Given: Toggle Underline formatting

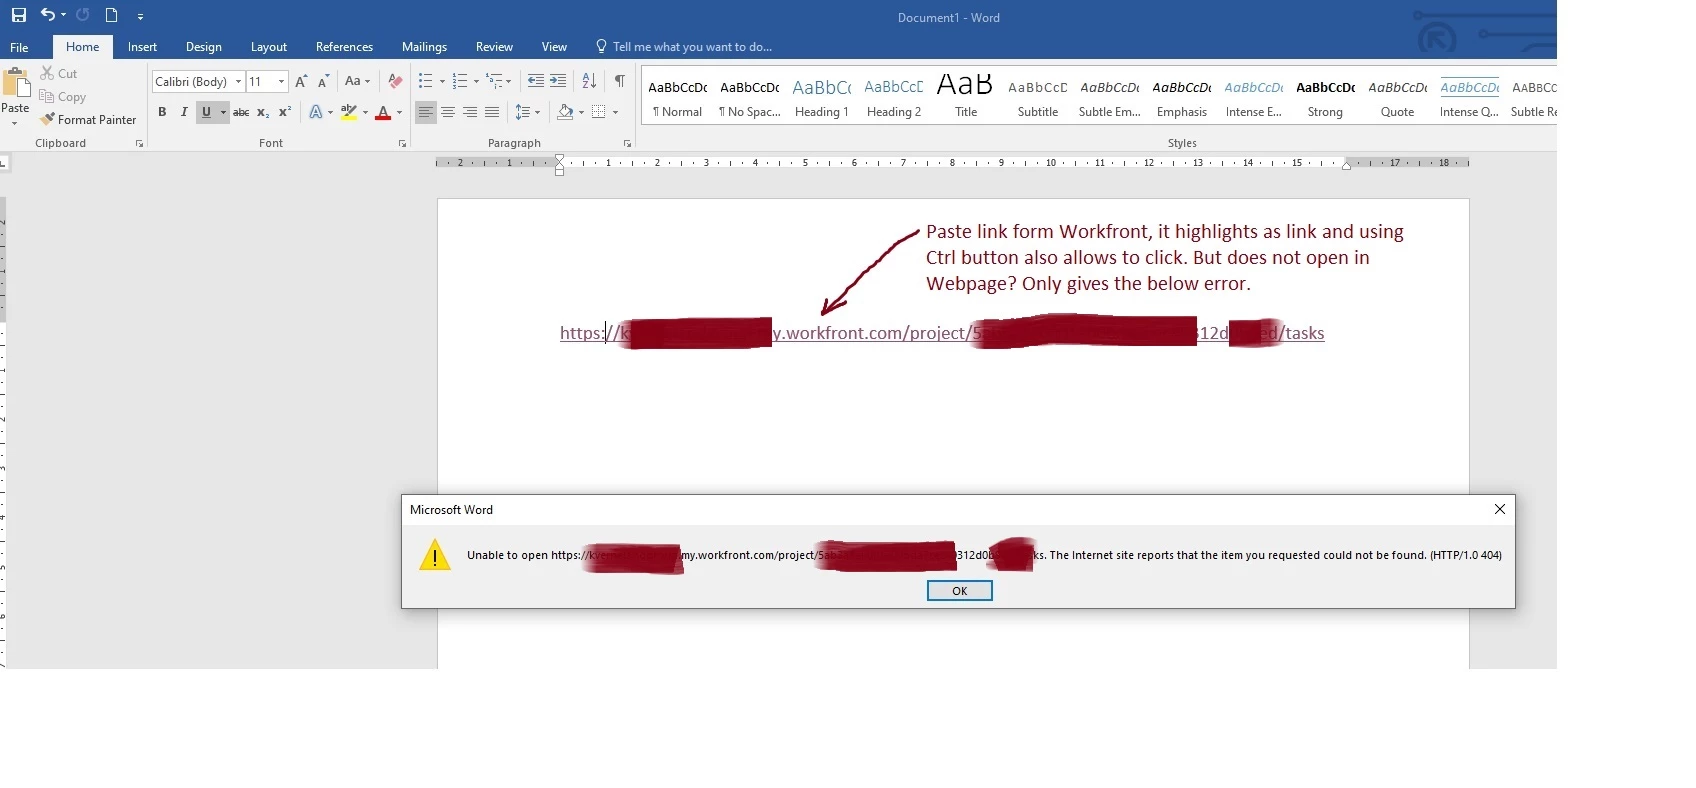Looking at the screenshot, I should tap(206, 112).
